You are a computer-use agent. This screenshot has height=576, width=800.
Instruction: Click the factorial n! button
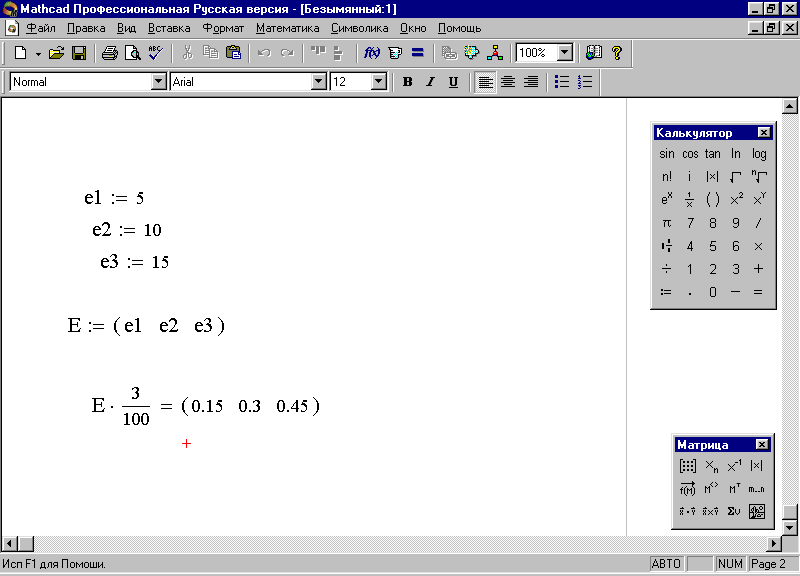click(666, 177)
